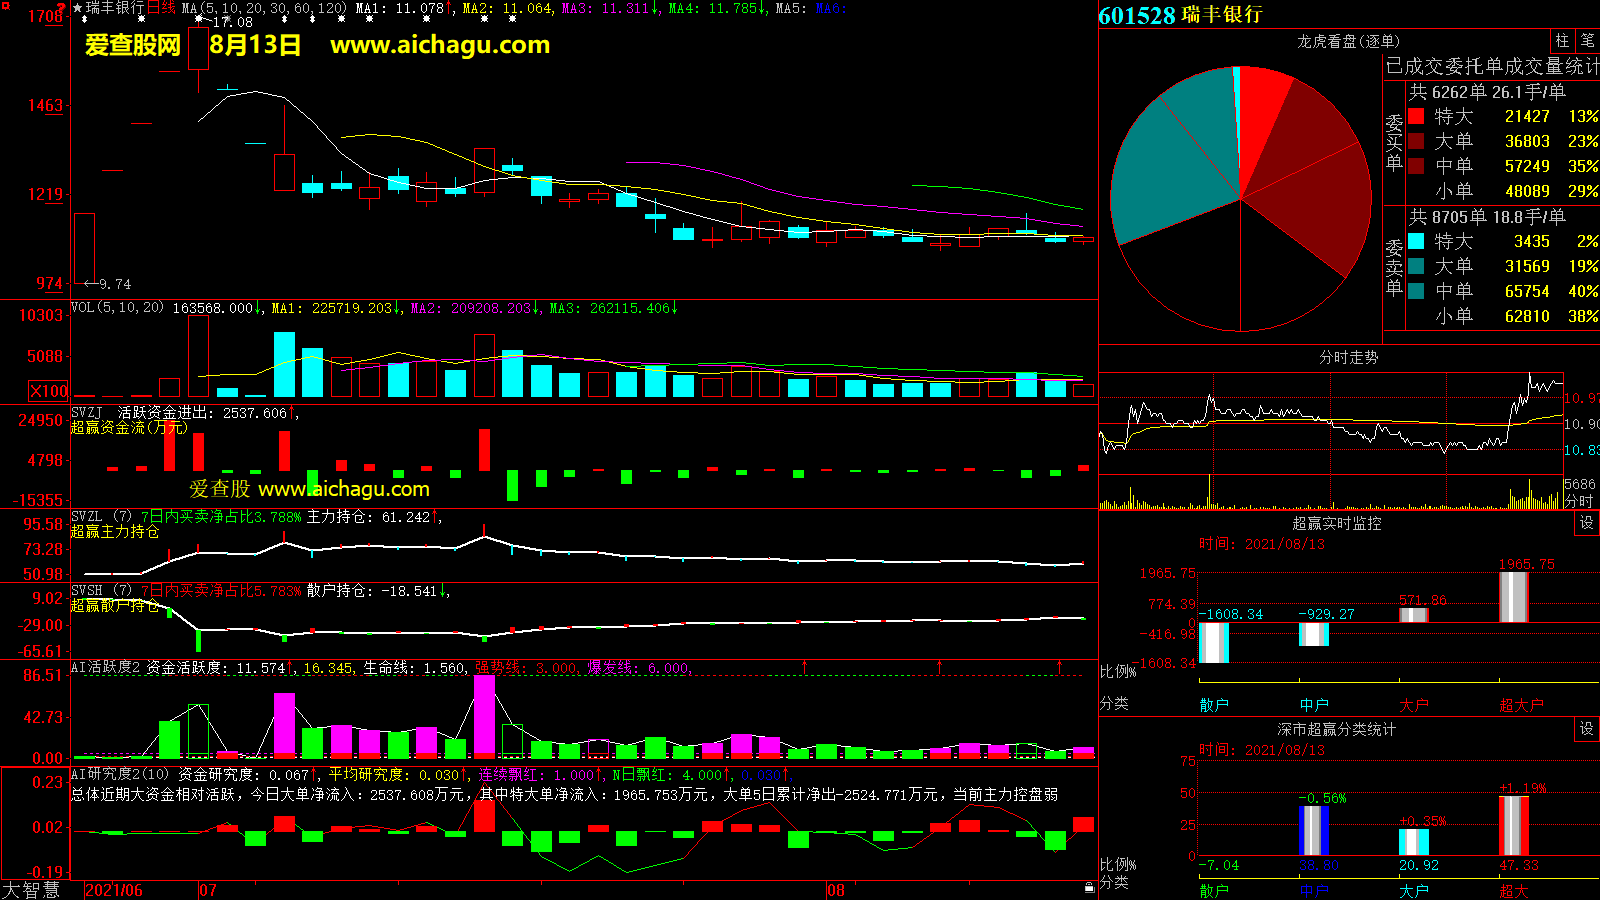Open the VOL(5,10,20) indicator parameters
Image resolution: width=1600 pixels, height=900 pixels.
(x=117, y=308)
